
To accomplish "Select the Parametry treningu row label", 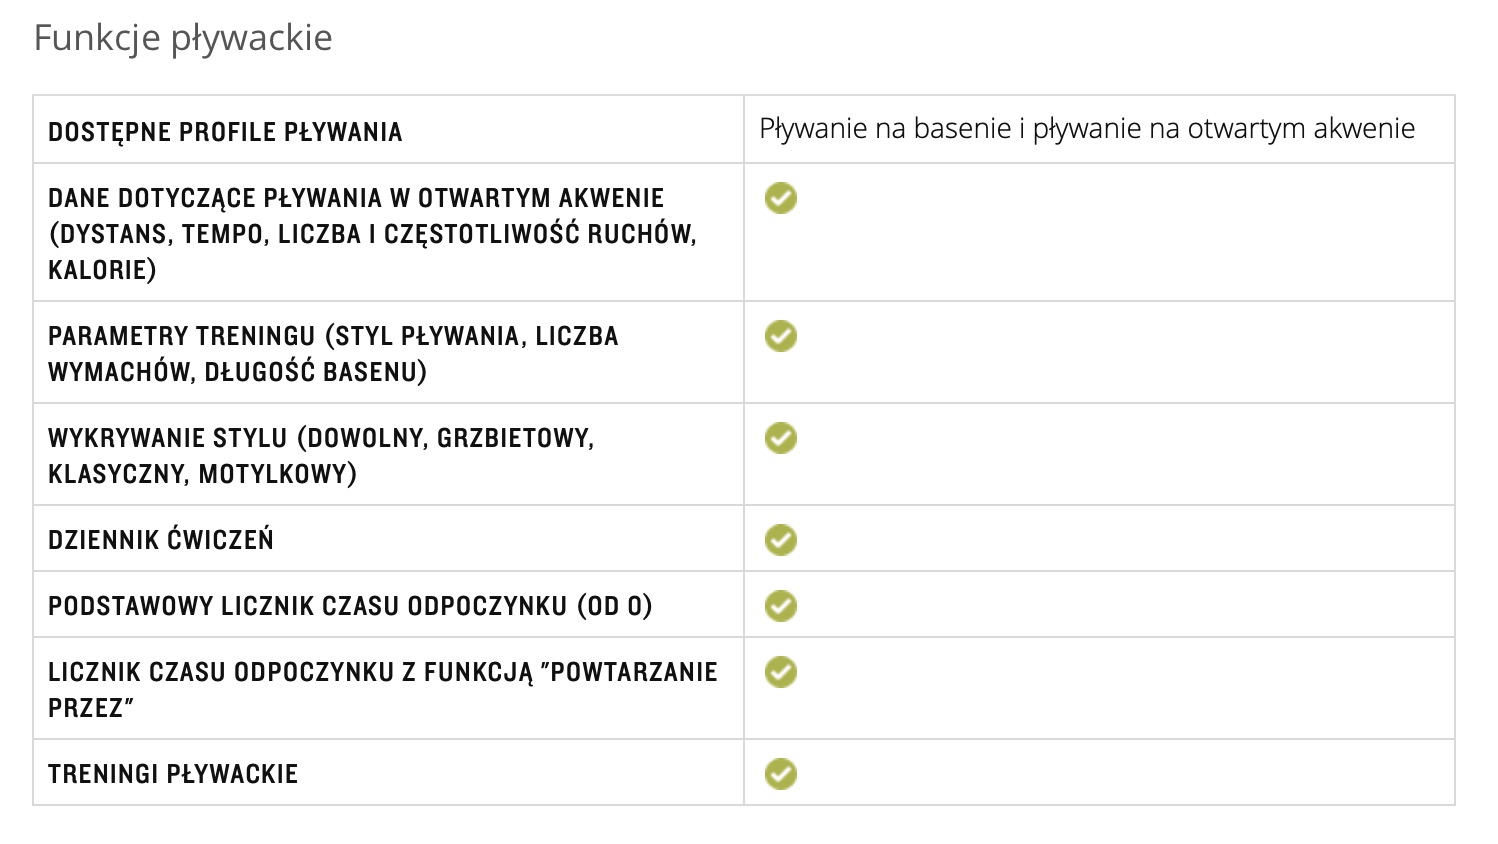I will pos(333,354).
